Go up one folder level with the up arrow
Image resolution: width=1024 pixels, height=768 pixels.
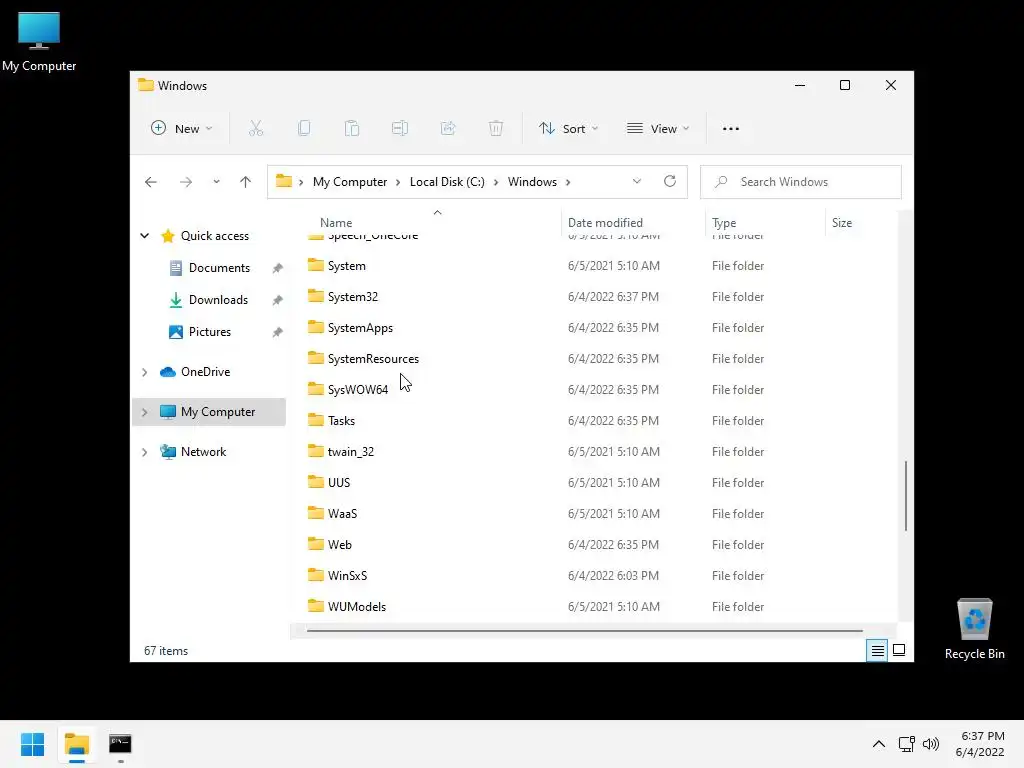(246, 182)
